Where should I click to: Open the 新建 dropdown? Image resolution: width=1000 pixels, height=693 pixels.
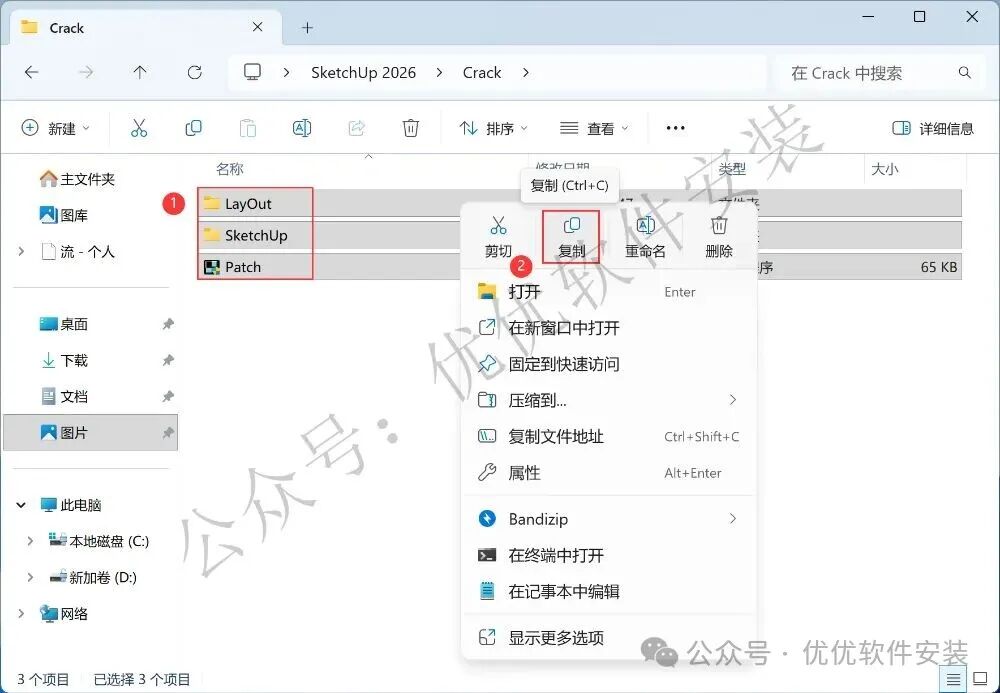[x=55, y=128]
